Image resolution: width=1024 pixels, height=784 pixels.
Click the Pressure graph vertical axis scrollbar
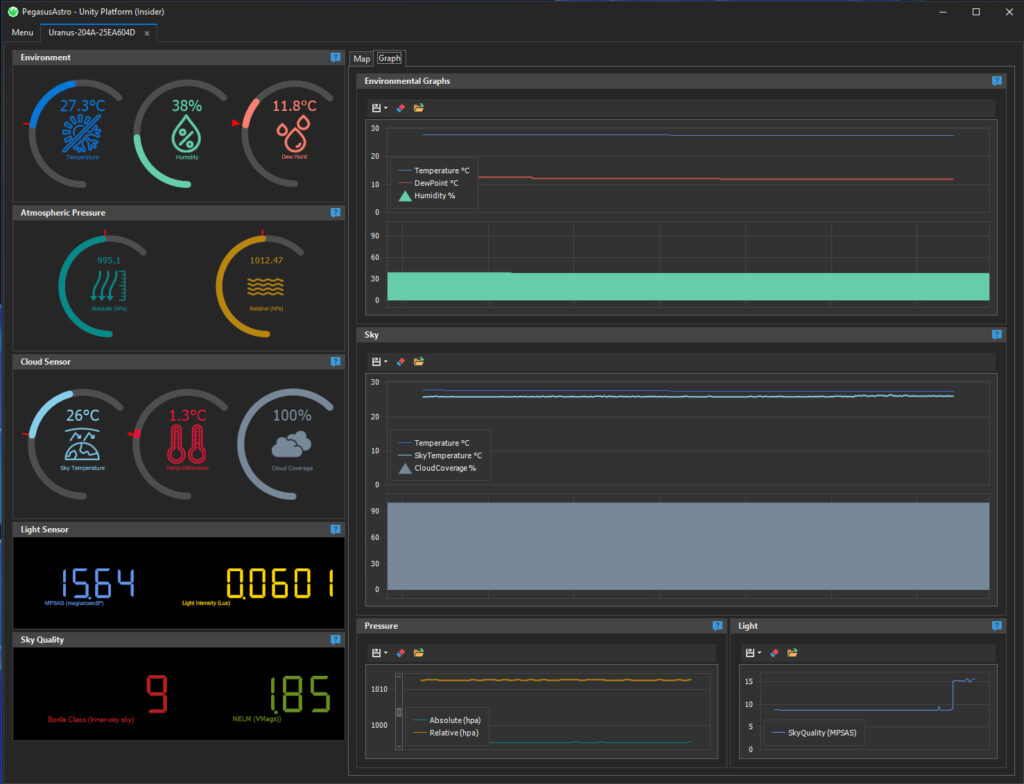[401, 710]
